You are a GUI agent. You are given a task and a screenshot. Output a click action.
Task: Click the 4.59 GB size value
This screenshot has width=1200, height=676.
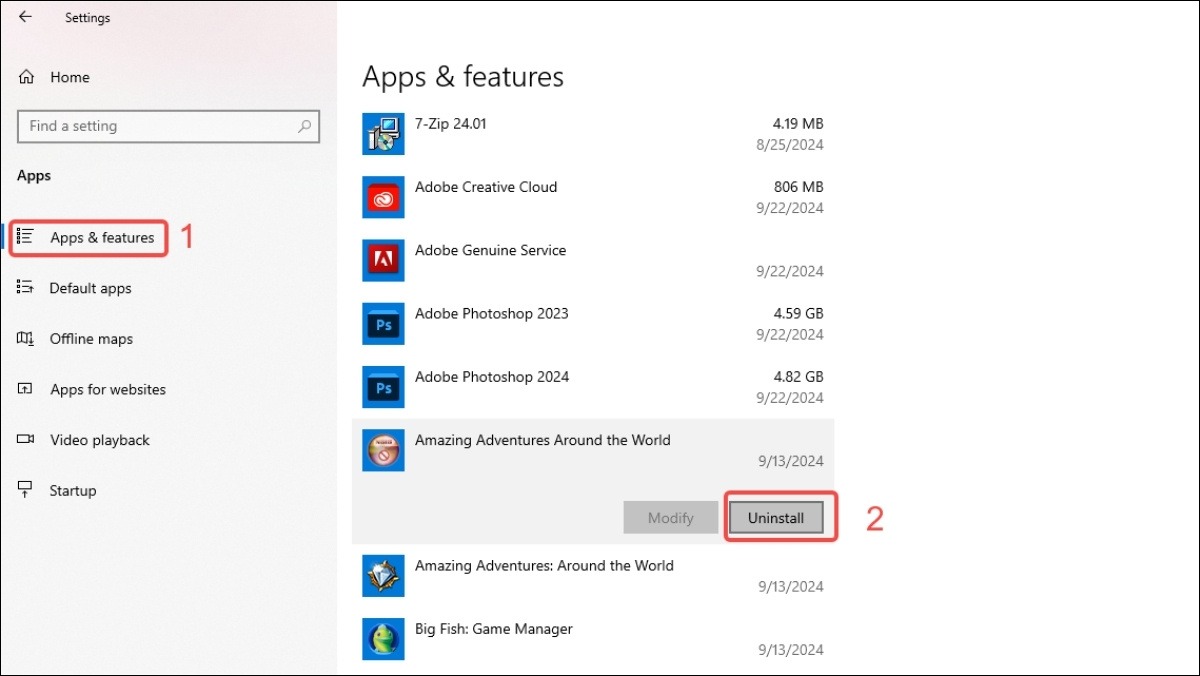click(x=798, y=313)
